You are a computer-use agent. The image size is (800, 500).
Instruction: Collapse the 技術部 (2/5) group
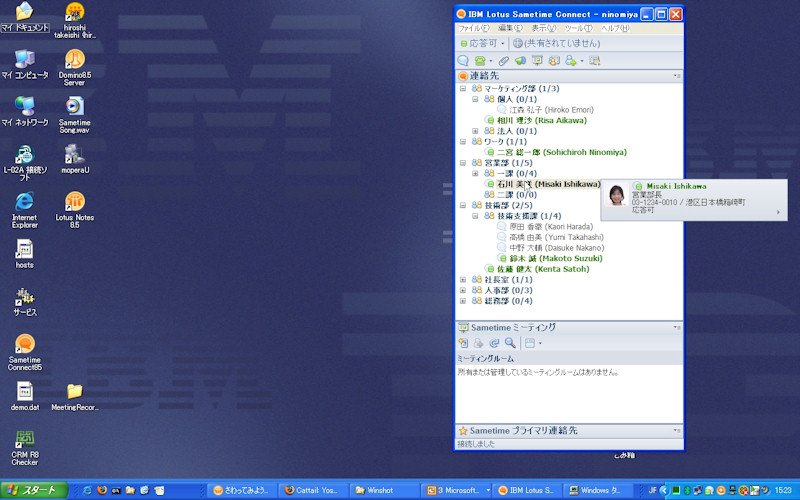pyautogui.click(x=463, y=205)
